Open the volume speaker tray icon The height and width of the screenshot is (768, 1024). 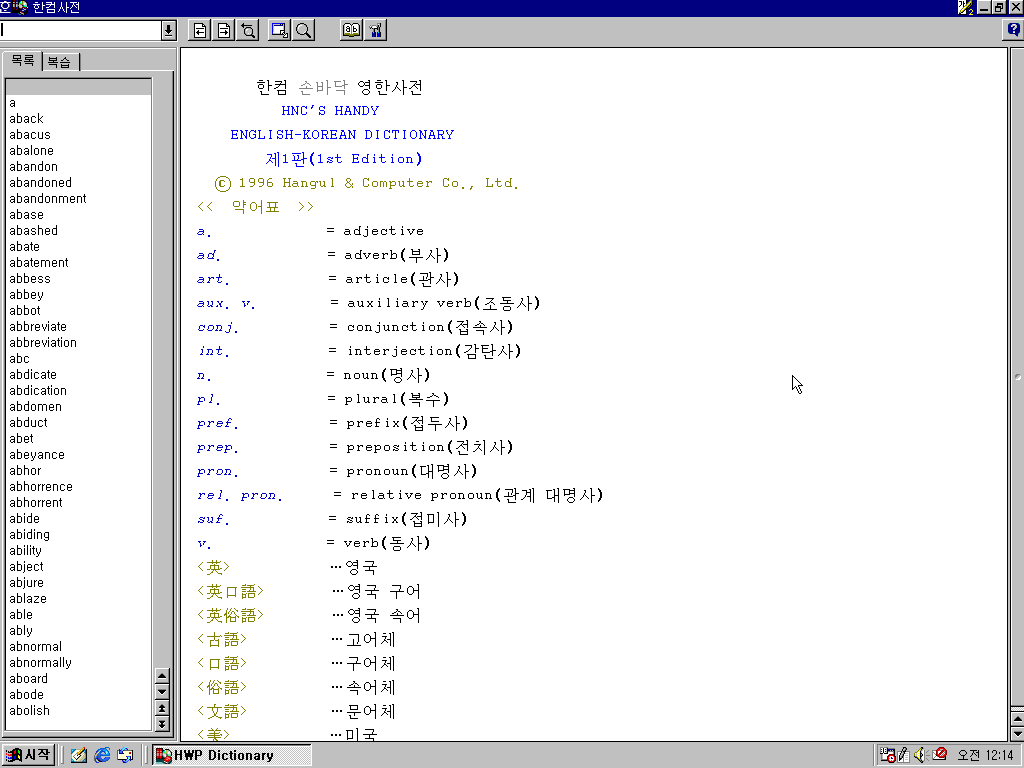click(921, 755)
